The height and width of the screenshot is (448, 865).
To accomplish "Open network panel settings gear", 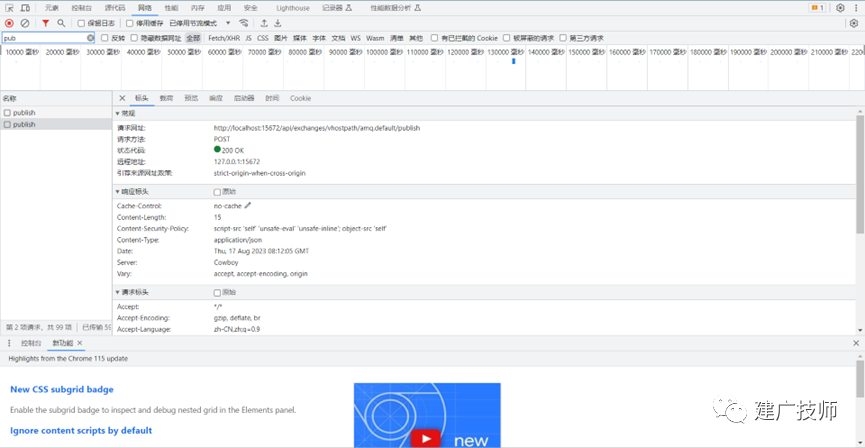I will click(853, 23).
